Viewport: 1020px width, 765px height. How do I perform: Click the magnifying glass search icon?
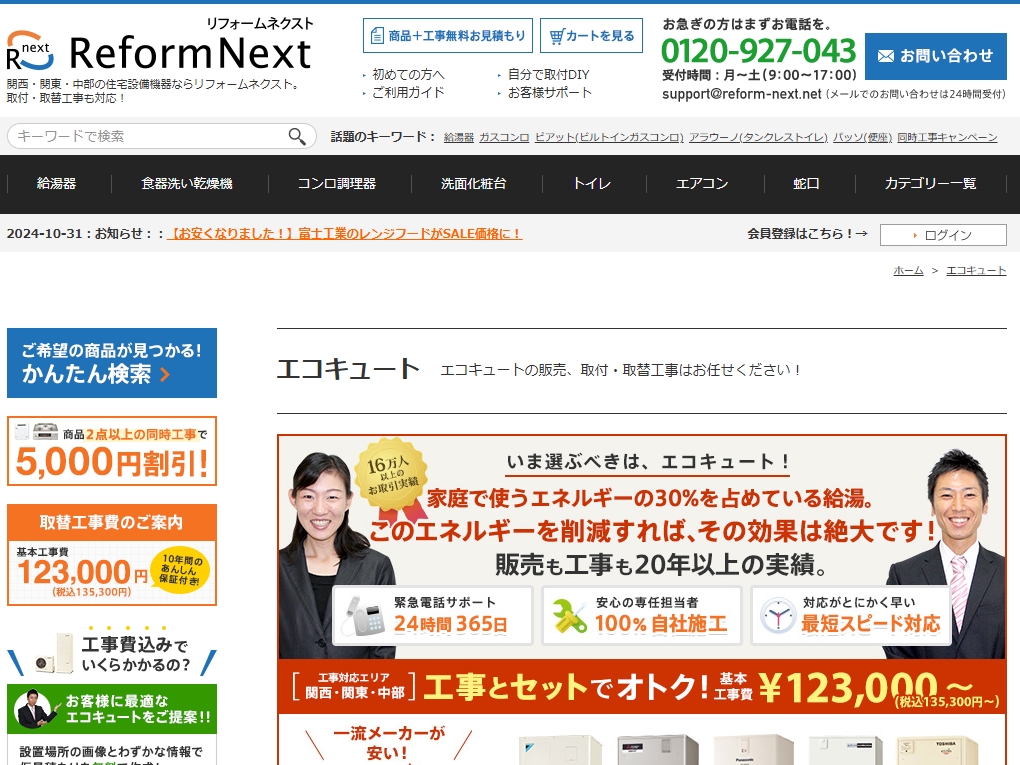(x=297, y=137)
